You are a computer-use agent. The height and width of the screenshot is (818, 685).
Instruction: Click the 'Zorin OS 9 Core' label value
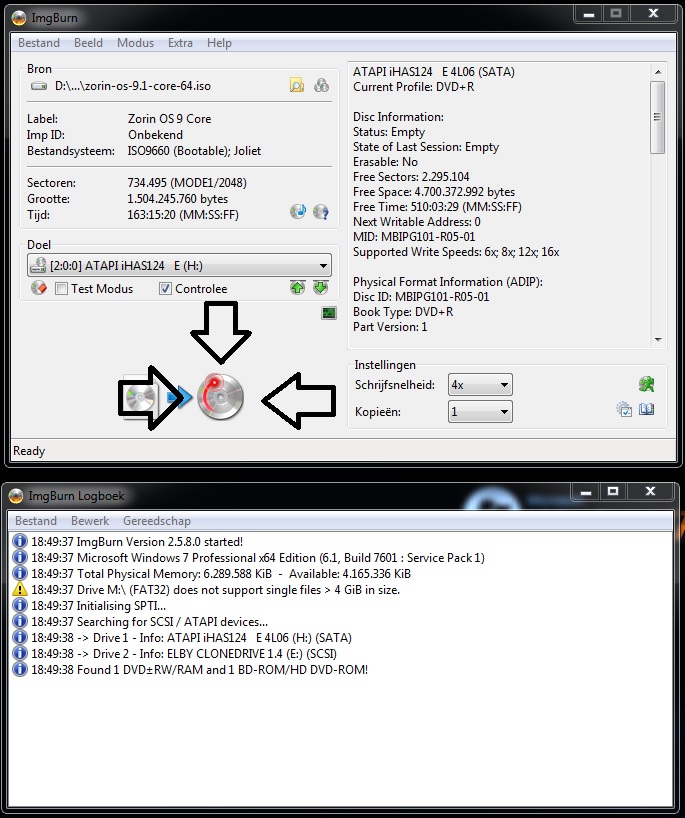point(170,118)
